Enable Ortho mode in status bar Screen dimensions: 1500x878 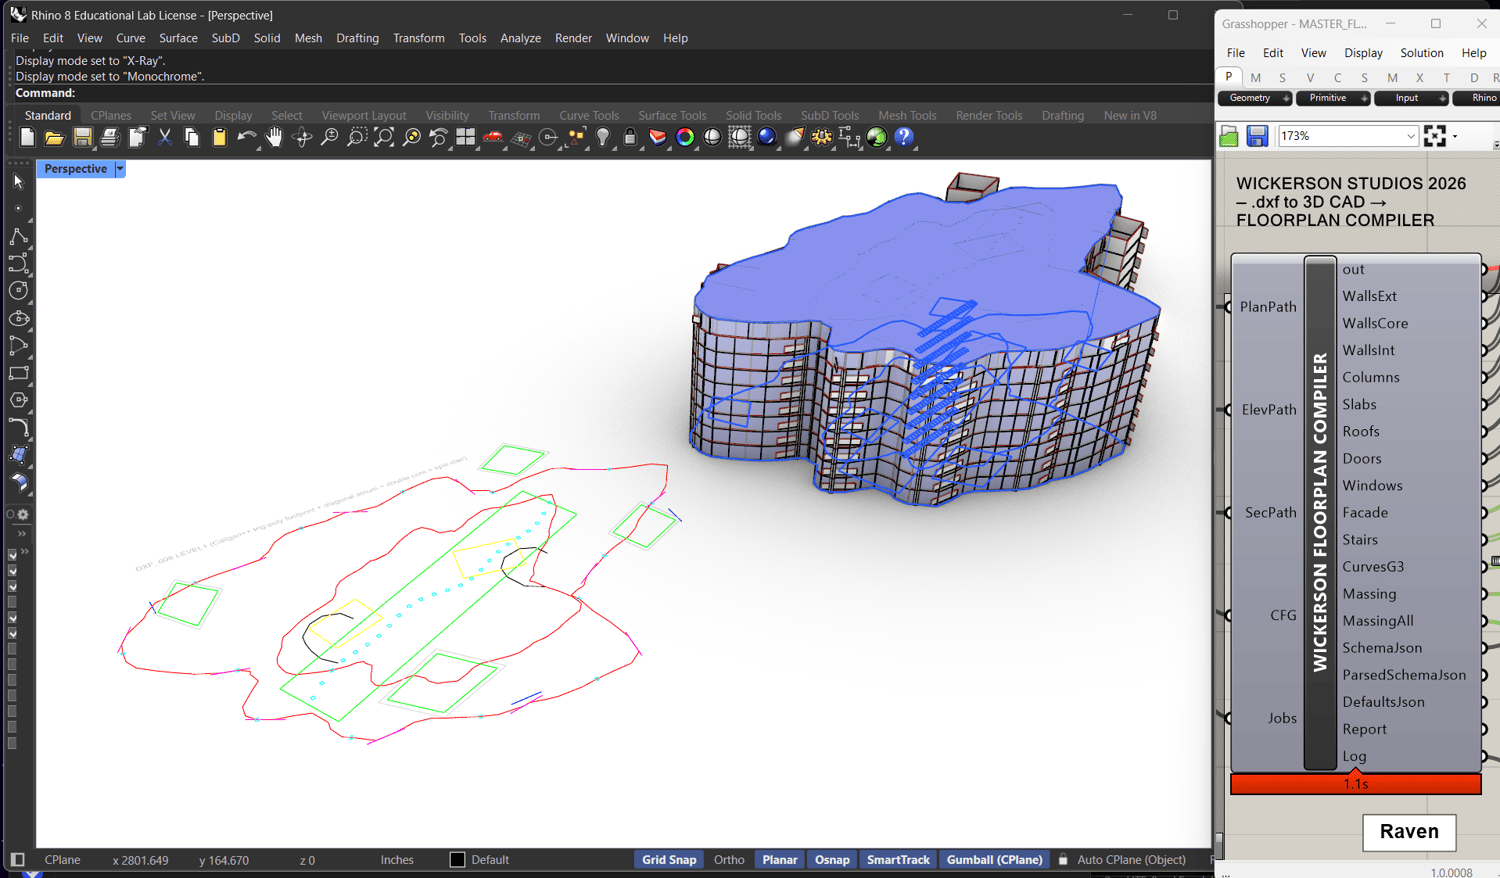tap(729, 860)
